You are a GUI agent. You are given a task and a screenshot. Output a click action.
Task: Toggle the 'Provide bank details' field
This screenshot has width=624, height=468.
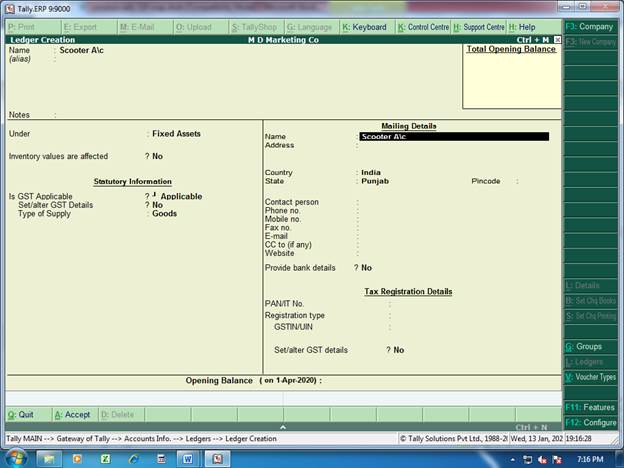pos(366,268)
